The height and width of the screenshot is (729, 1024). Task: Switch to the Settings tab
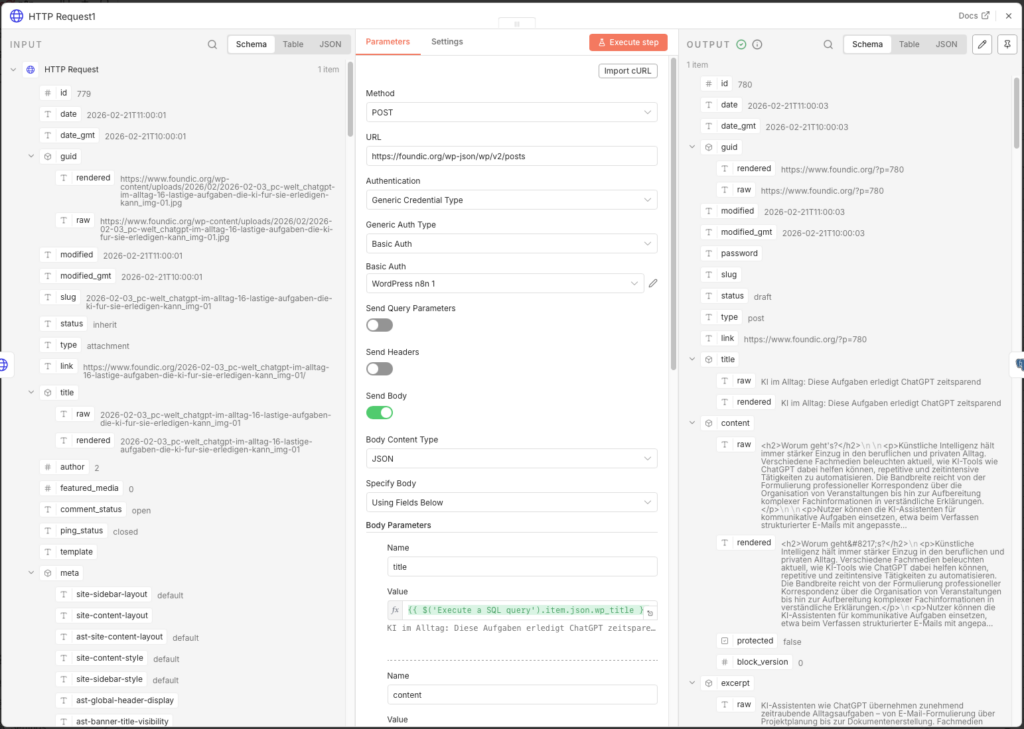pyautogui.click(x=447, y=42)
